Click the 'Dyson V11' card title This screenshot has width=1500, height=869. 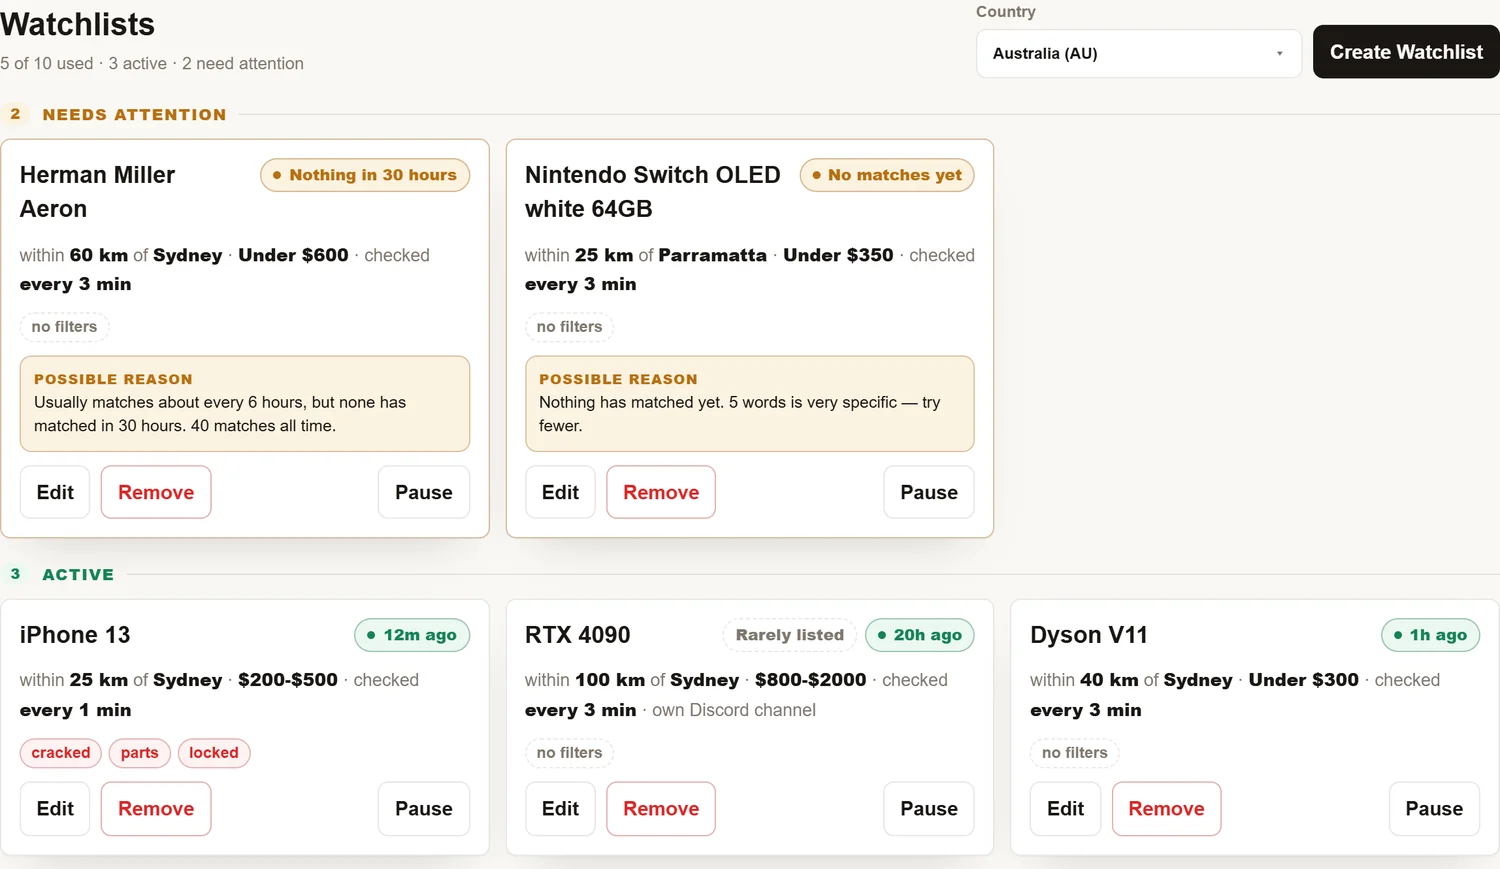1089,635
